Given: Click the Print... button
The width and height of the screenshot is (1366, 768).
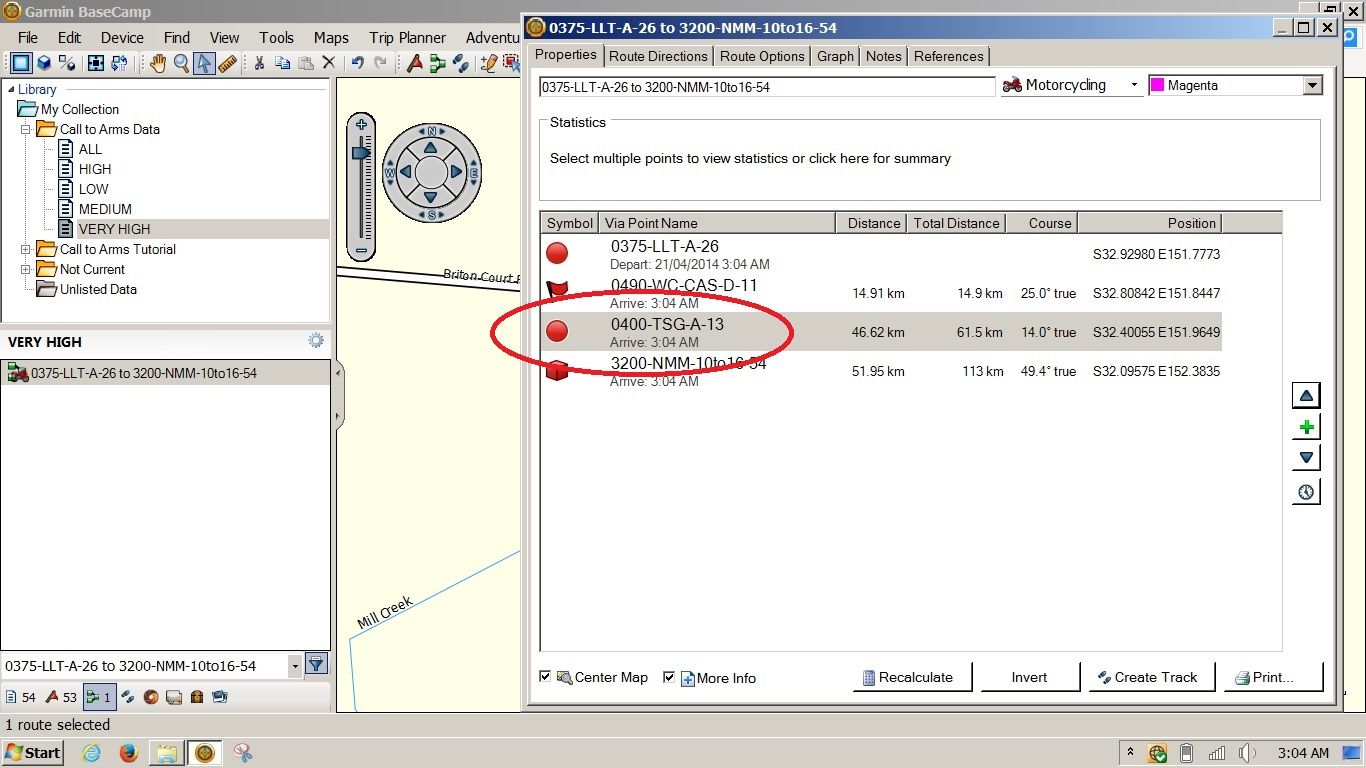Looking at the screenshot, I should click(1272, 677).
